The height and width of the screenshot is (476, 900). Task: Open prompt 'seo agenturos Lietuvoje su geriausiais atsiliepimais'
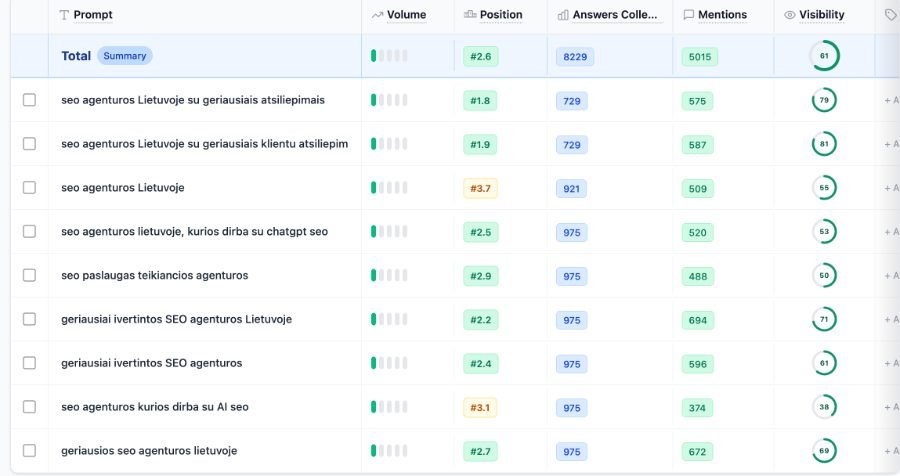tap(193, 100)
